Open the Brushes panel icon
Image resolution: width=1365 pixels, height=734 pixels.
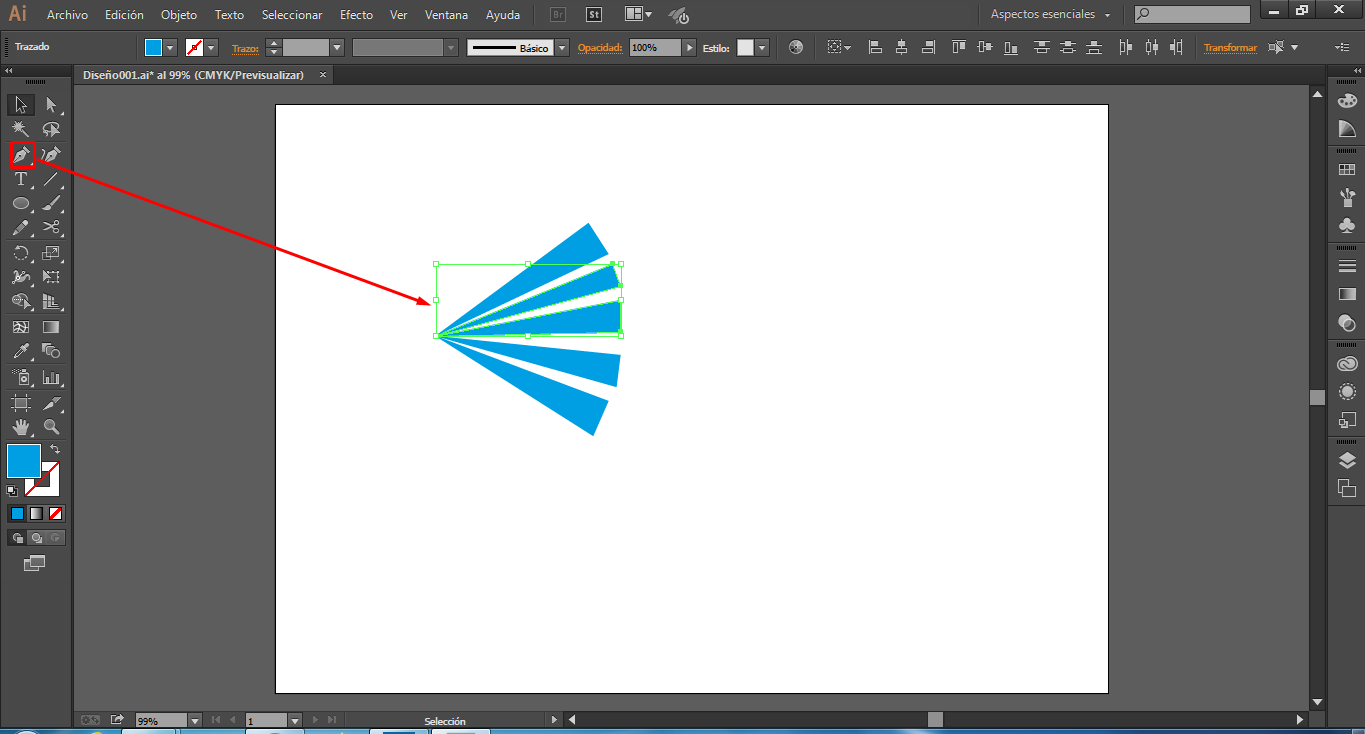pos(1347,197)
